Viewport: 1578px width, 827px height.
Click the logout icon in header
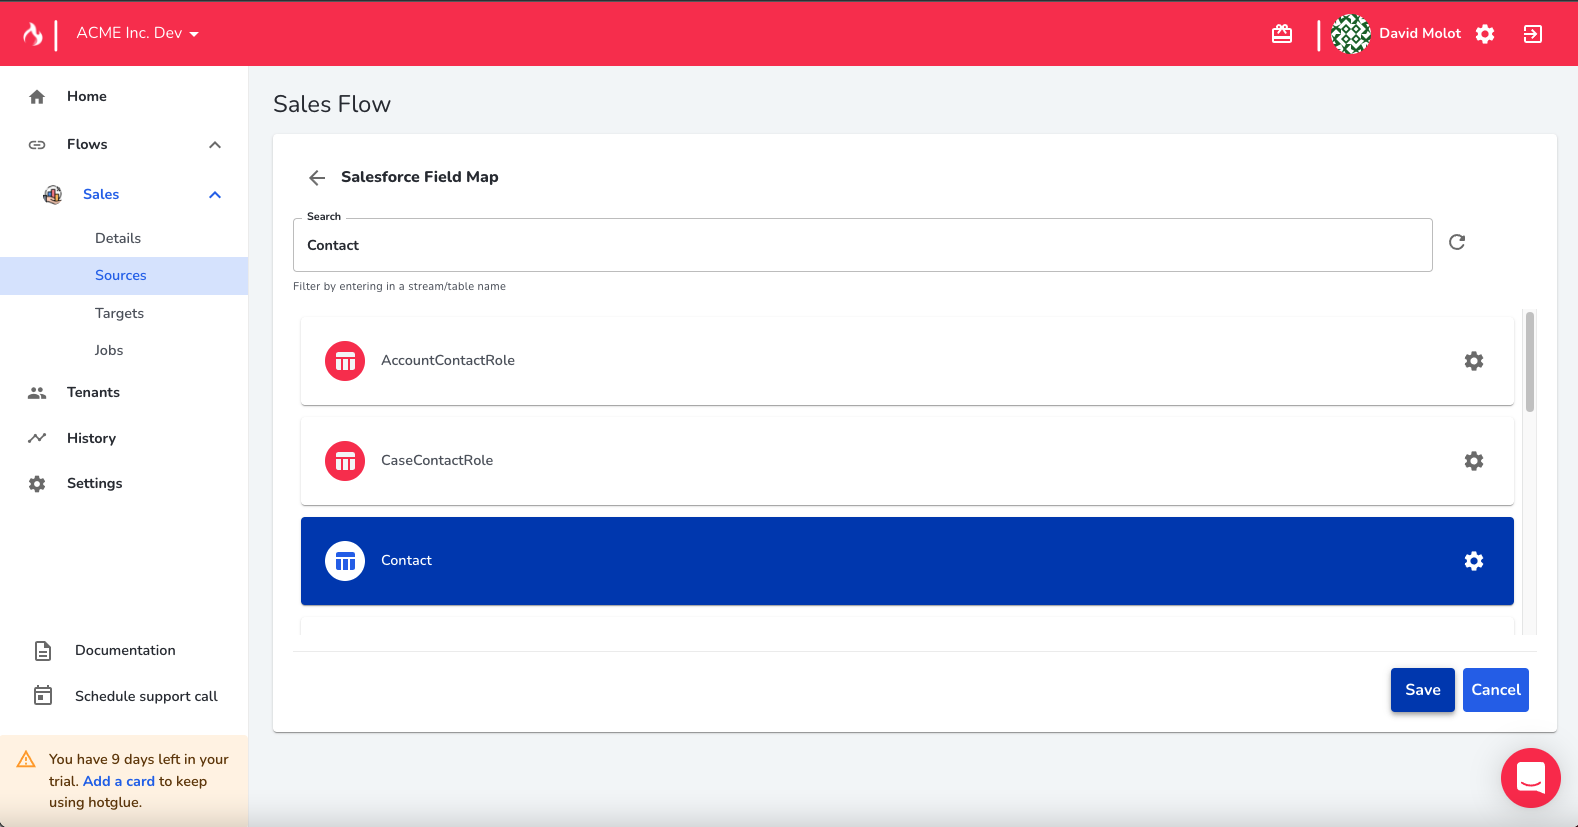tap(1532, 34)
